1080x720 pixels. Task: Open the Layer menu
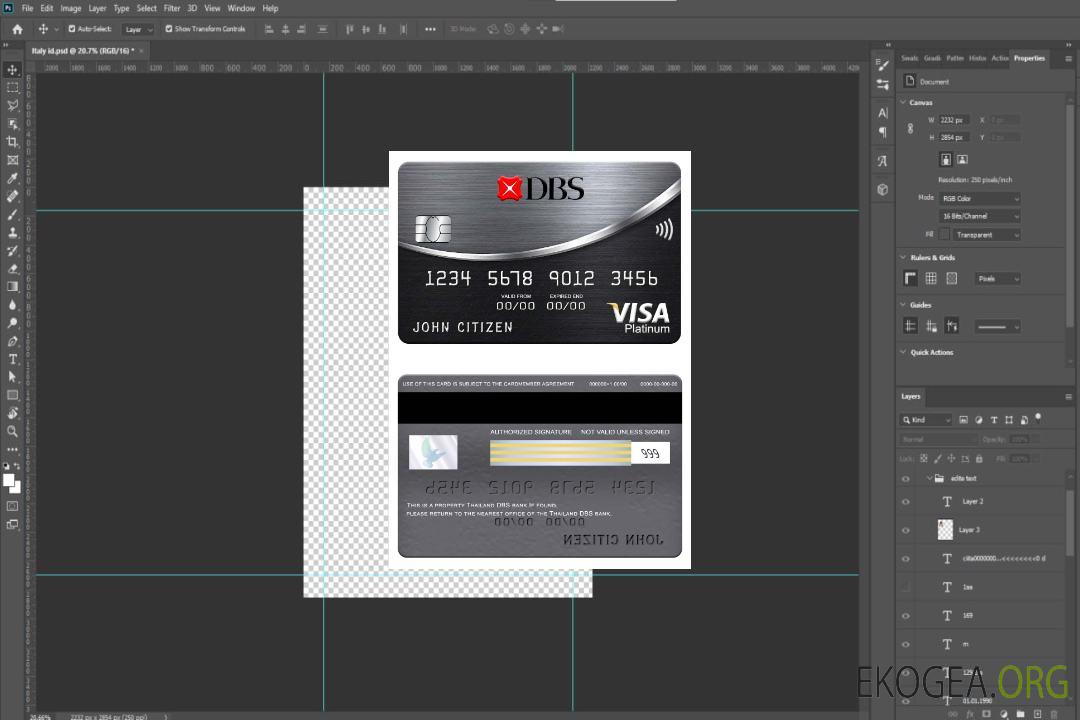(x=97, y=8)
